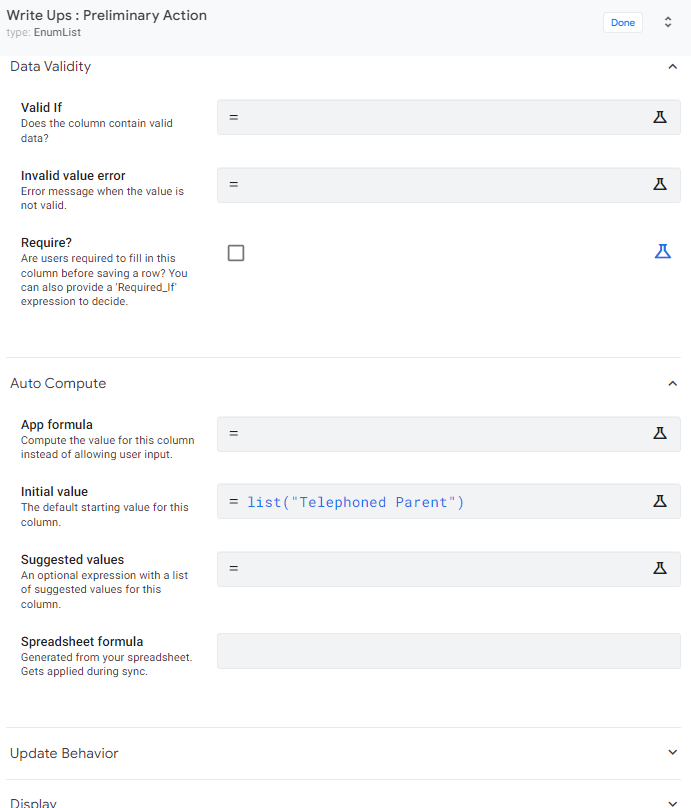
Task: Click Initial value flask icon
Action: coord(660,501)
